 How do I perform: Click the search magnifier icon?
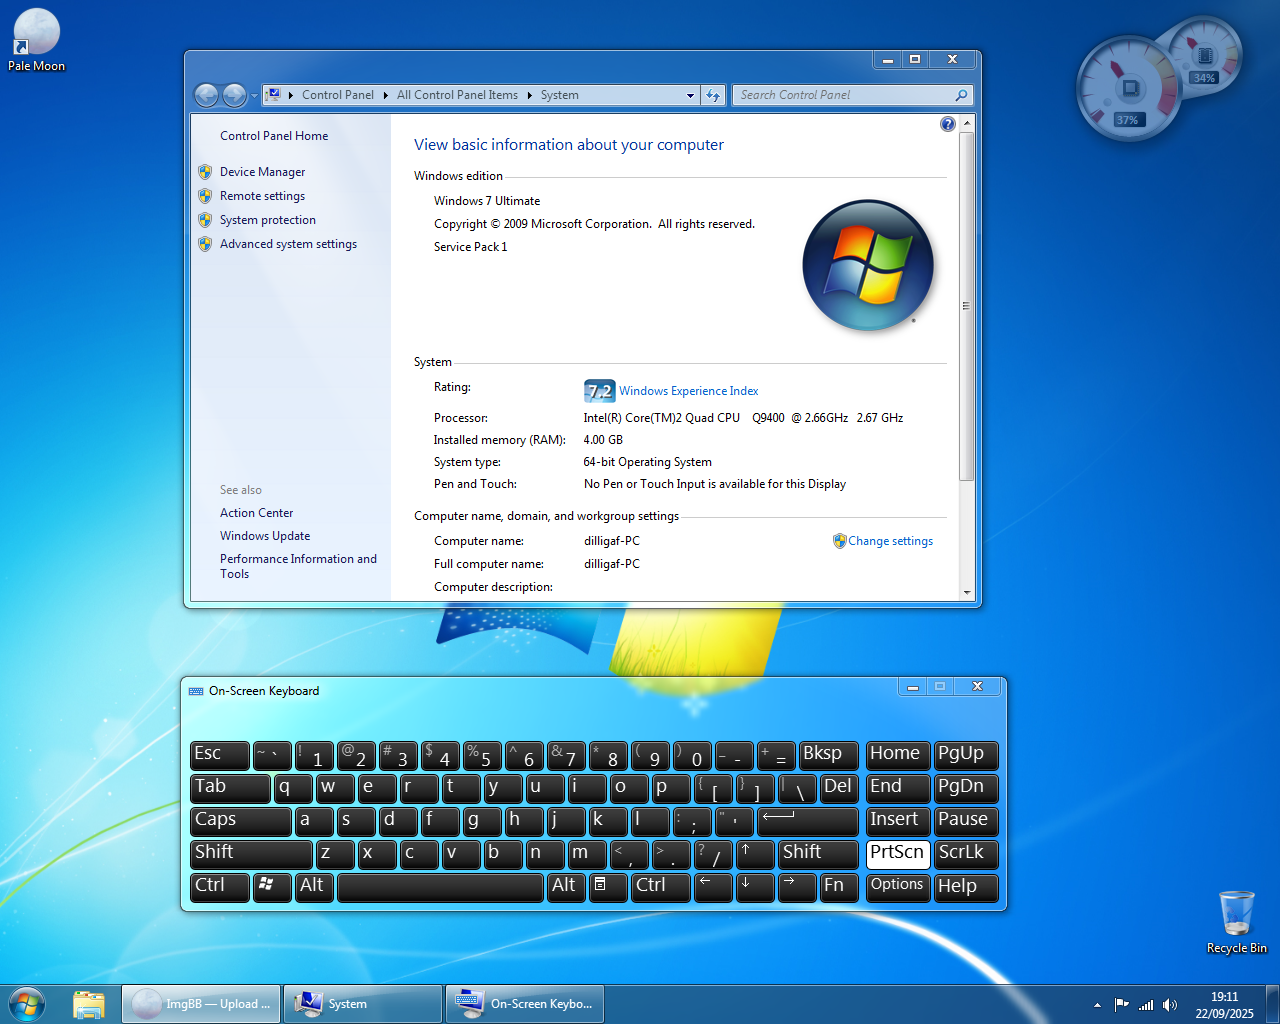(x=961, y=95)
